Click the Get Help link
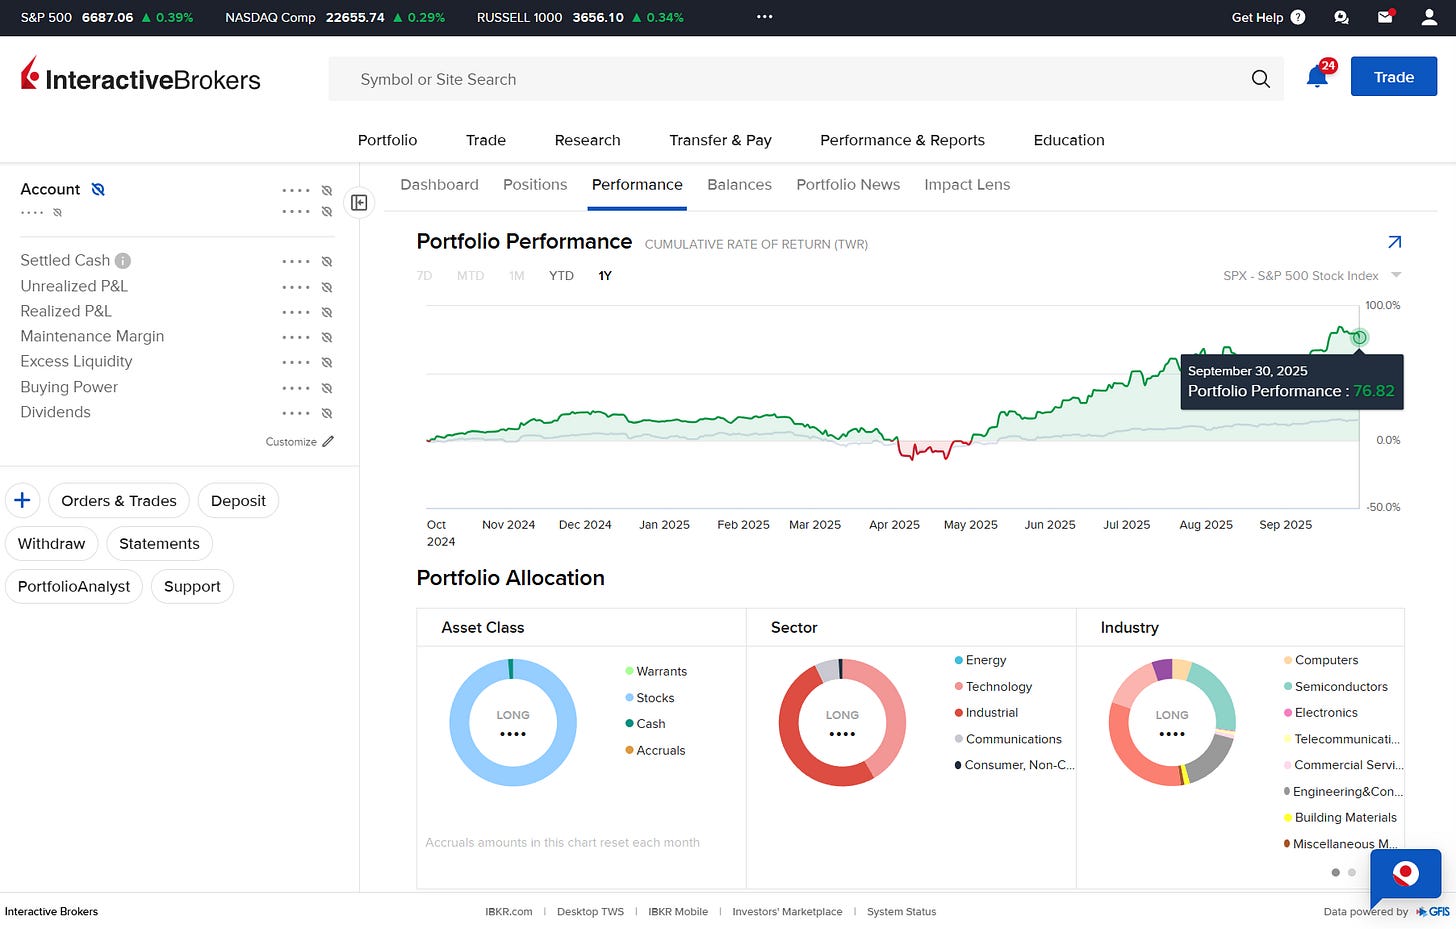This screenshot has width=1456, height=929. (x=1257, y=17)
